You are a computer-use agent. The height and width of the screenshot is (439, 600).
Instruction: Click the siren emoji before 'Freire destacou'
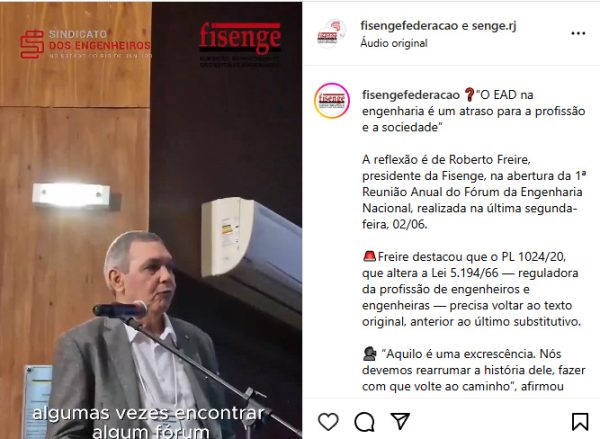[369, 256]
